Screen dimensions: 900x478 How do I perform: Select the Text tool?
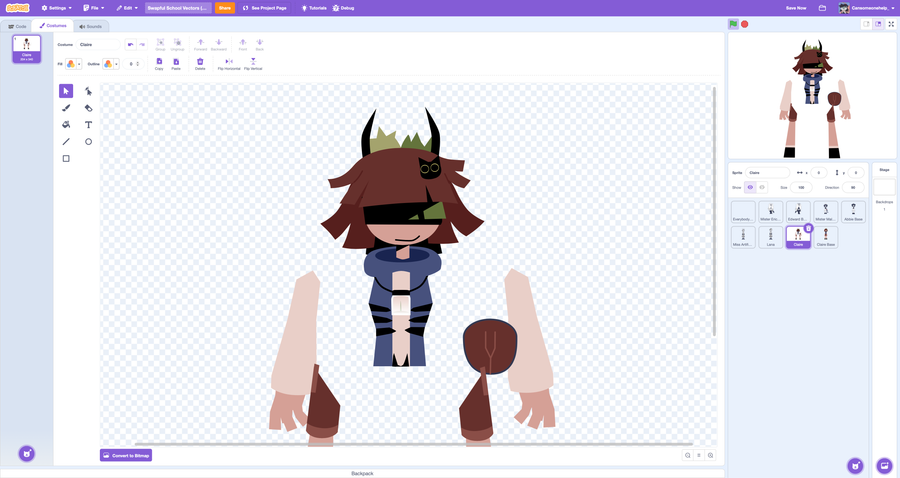(x=88, y=125)
